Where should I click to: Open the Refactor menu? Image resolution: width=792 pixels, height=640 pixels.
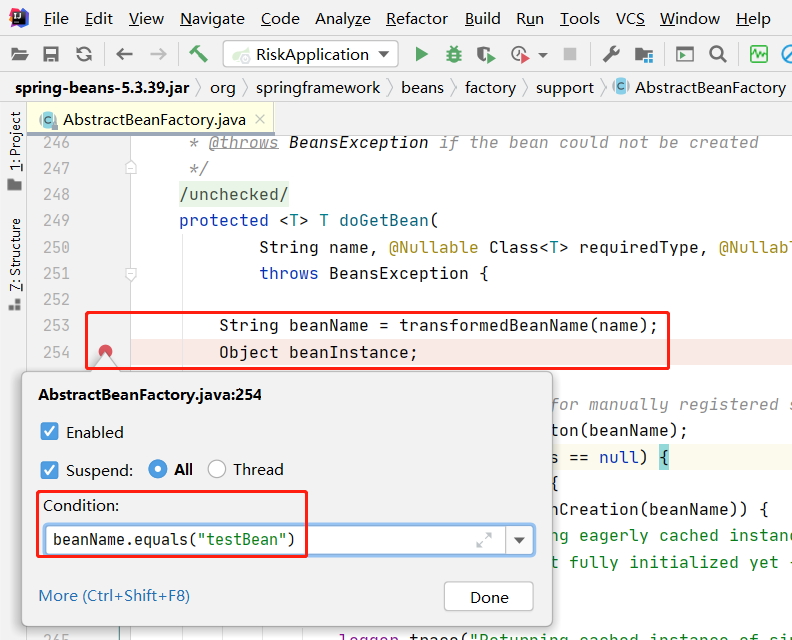[x=417, y=19]
